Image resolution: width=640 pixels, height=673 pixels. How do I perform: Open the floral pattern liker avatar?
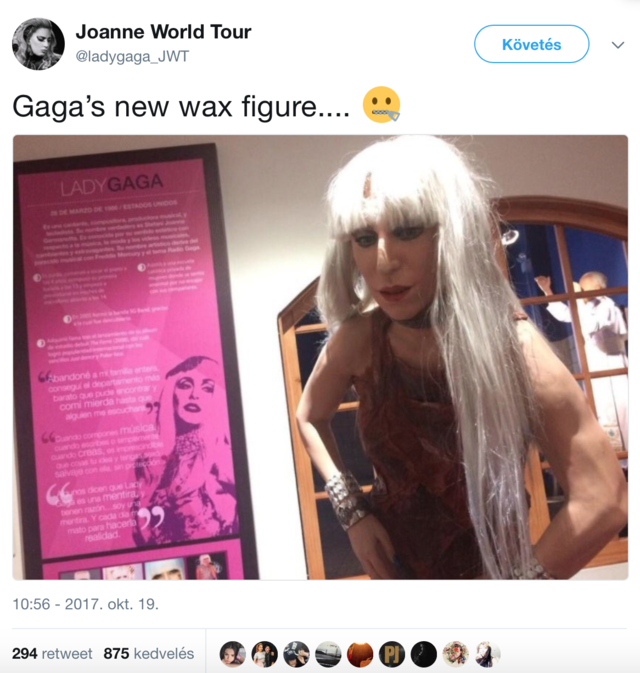coord(456,654)
